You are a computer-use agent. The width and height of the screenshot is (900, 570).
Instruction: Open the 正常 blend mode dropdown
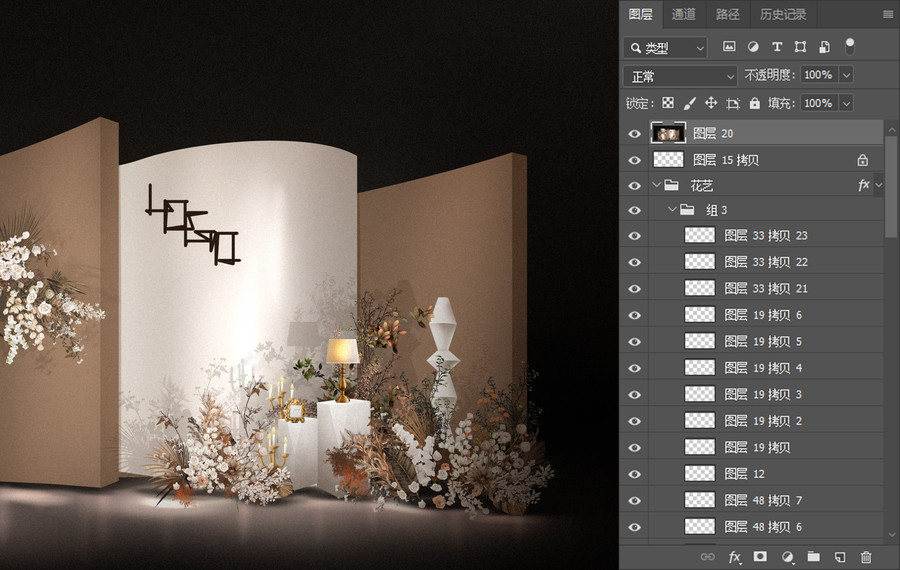click(x=680, y=76)
